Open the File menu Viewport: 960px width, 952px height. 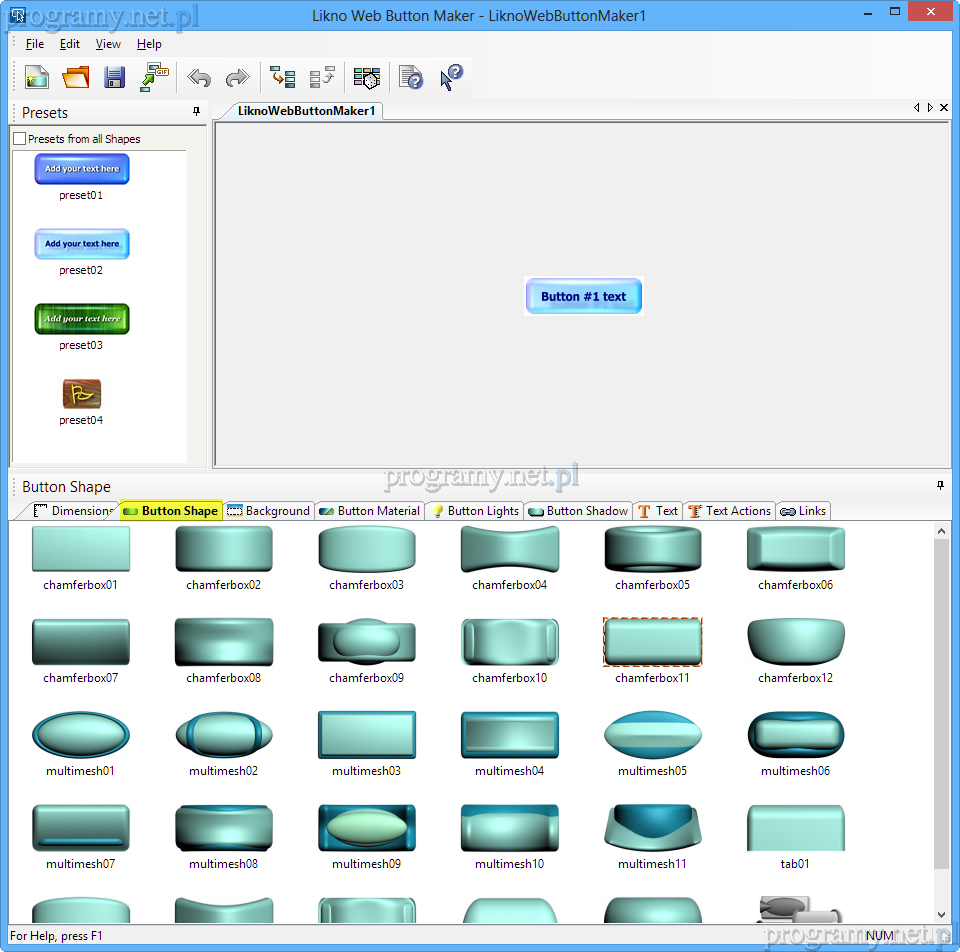[x=35, y=44]
